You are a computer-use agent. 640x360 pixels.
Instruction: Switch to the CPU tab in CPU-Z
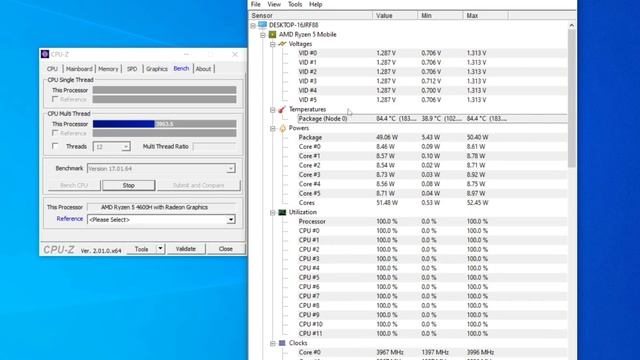[x=52, y=69]
